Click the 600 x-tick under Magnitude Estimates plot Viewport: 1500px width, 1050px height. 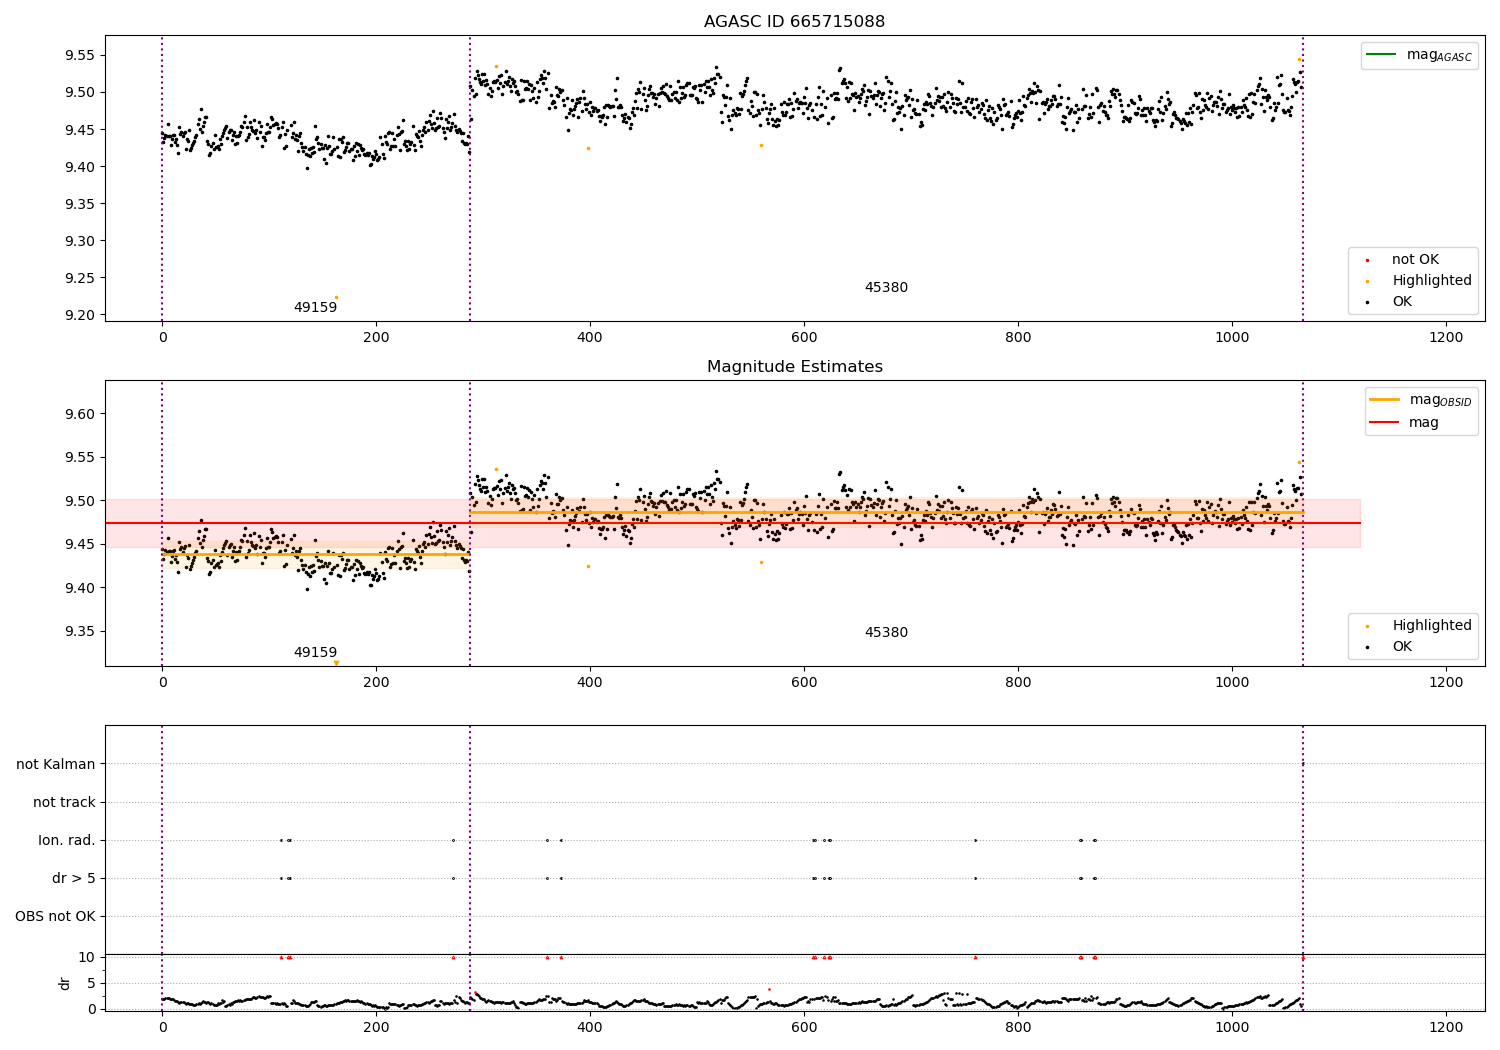pyautogui.click(x=804, y=682)
